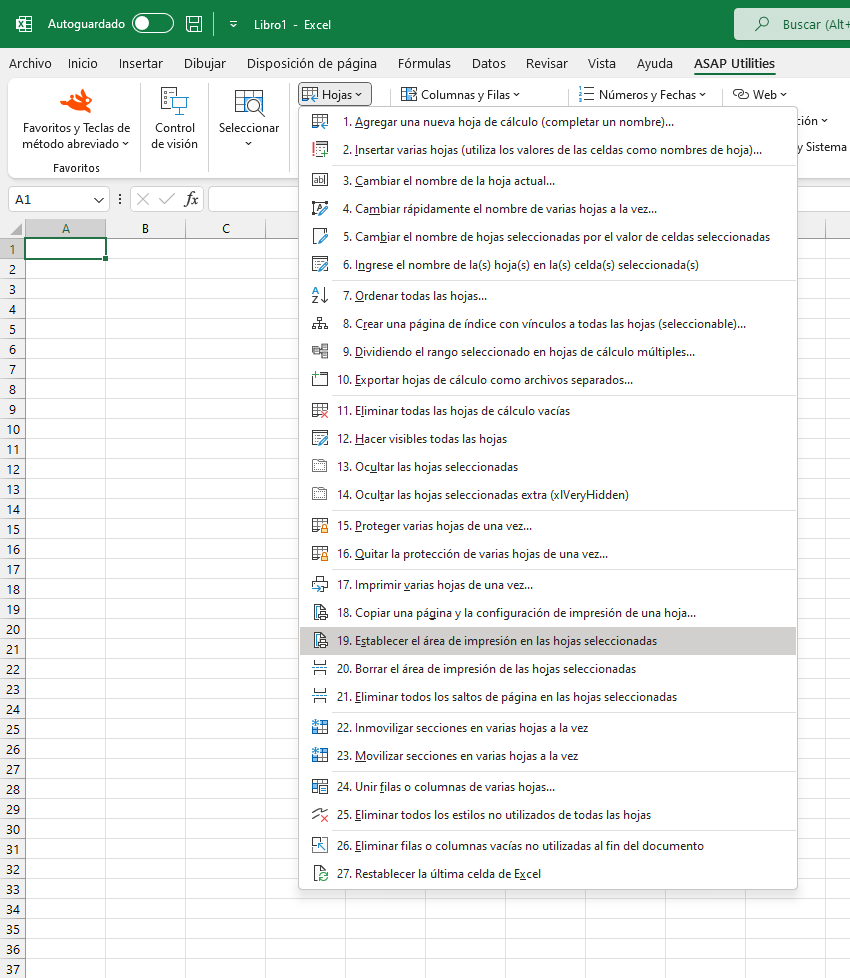Click icon for 'Restablecer la última celda de Excel'

click(x=320, y=873)
